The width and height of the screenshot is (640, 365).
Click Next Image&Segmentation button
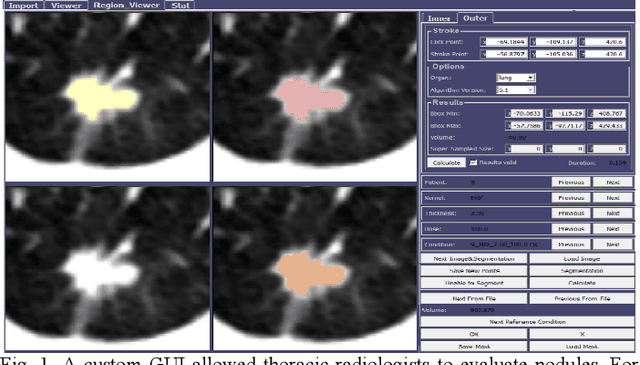pos(474,259)
